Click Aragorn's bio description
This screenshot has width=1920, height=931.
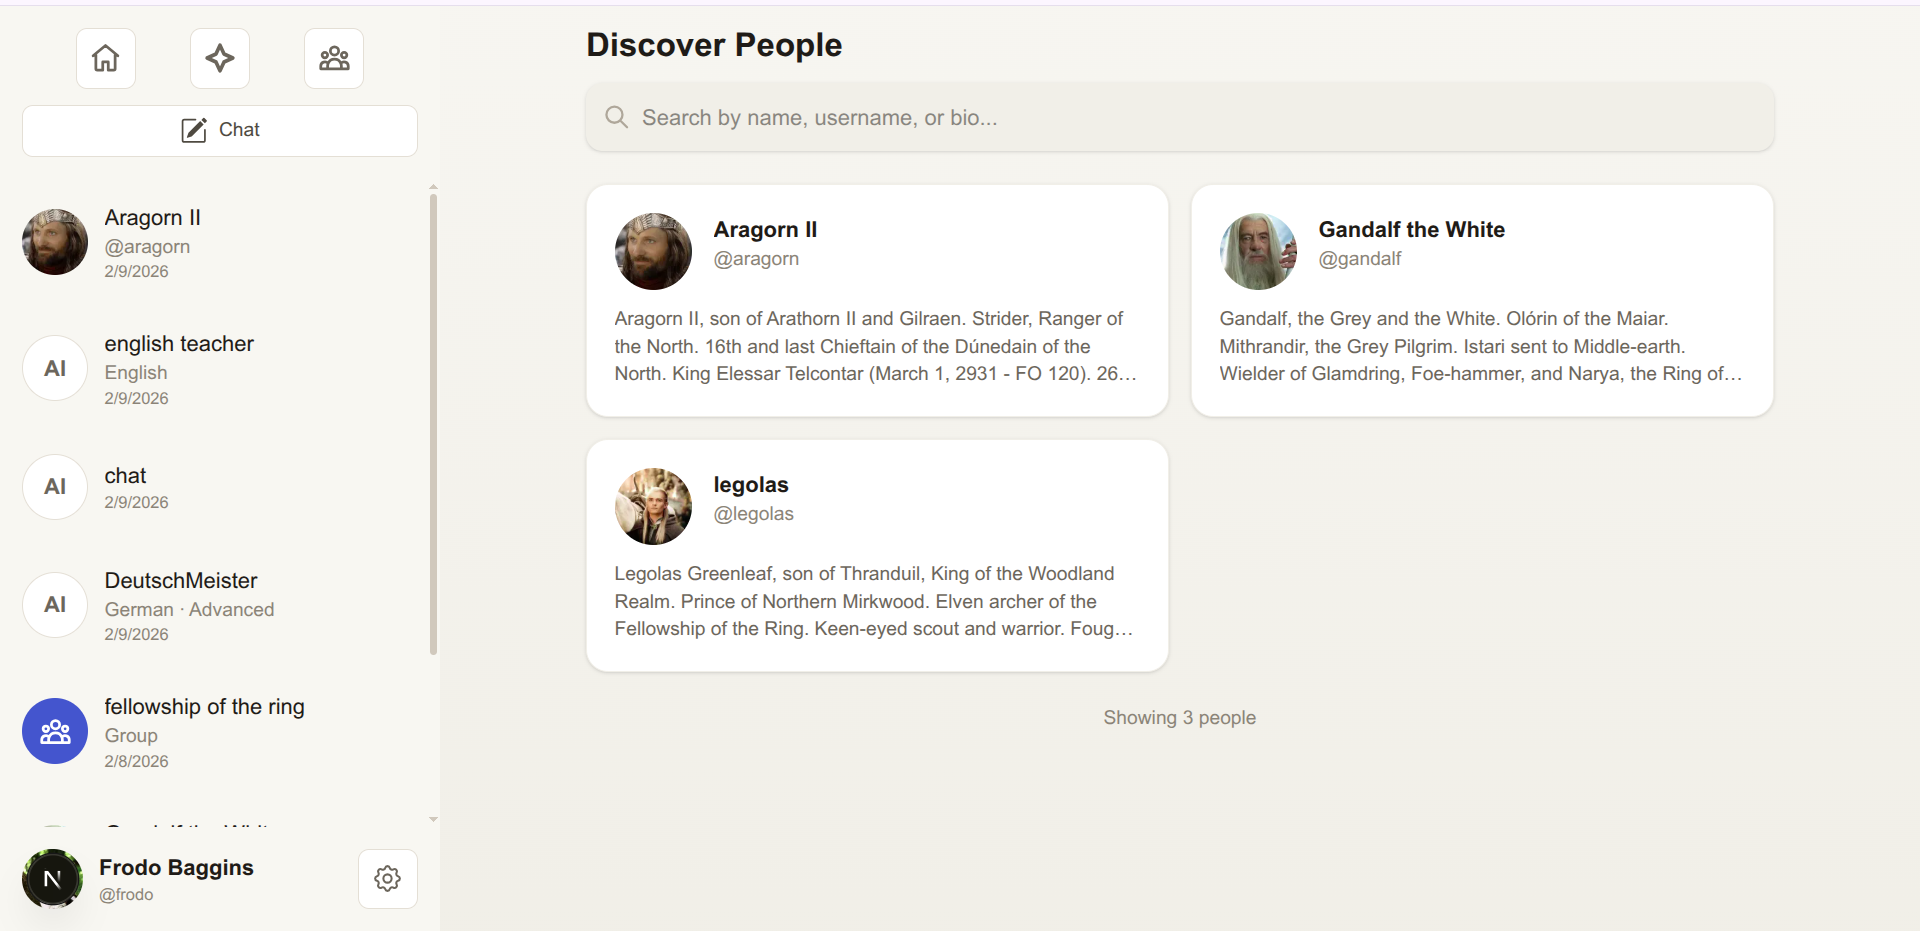[x=875, y=346]
